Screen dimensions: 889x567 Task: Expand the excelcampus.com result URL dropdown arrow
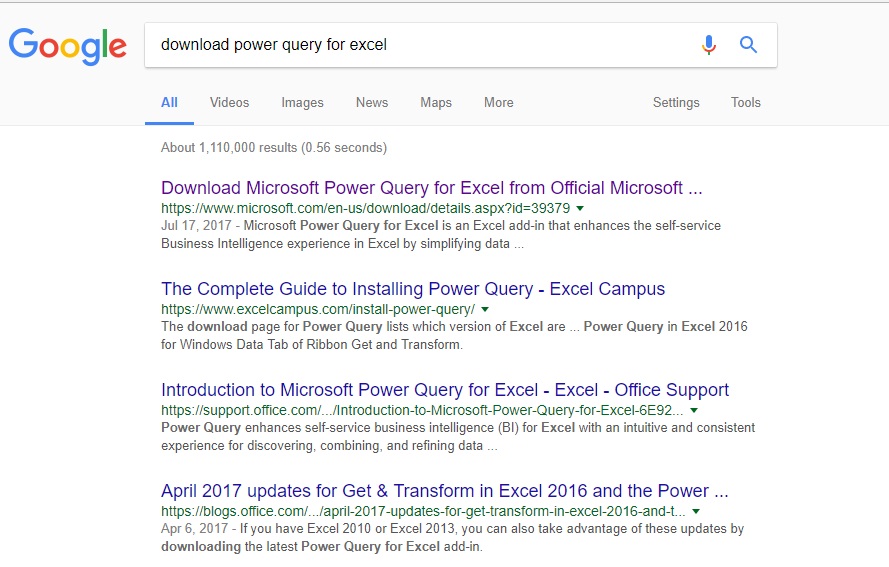(485, 310)
